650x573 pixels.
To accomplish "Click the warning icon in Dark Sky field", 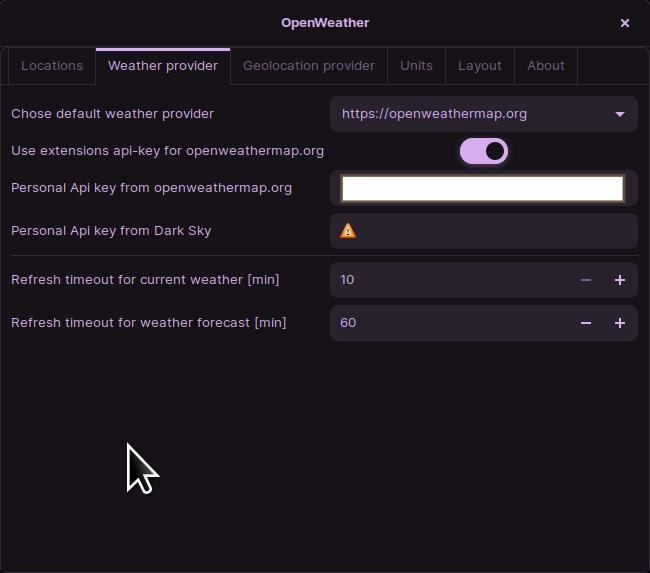I will [347, 231].
